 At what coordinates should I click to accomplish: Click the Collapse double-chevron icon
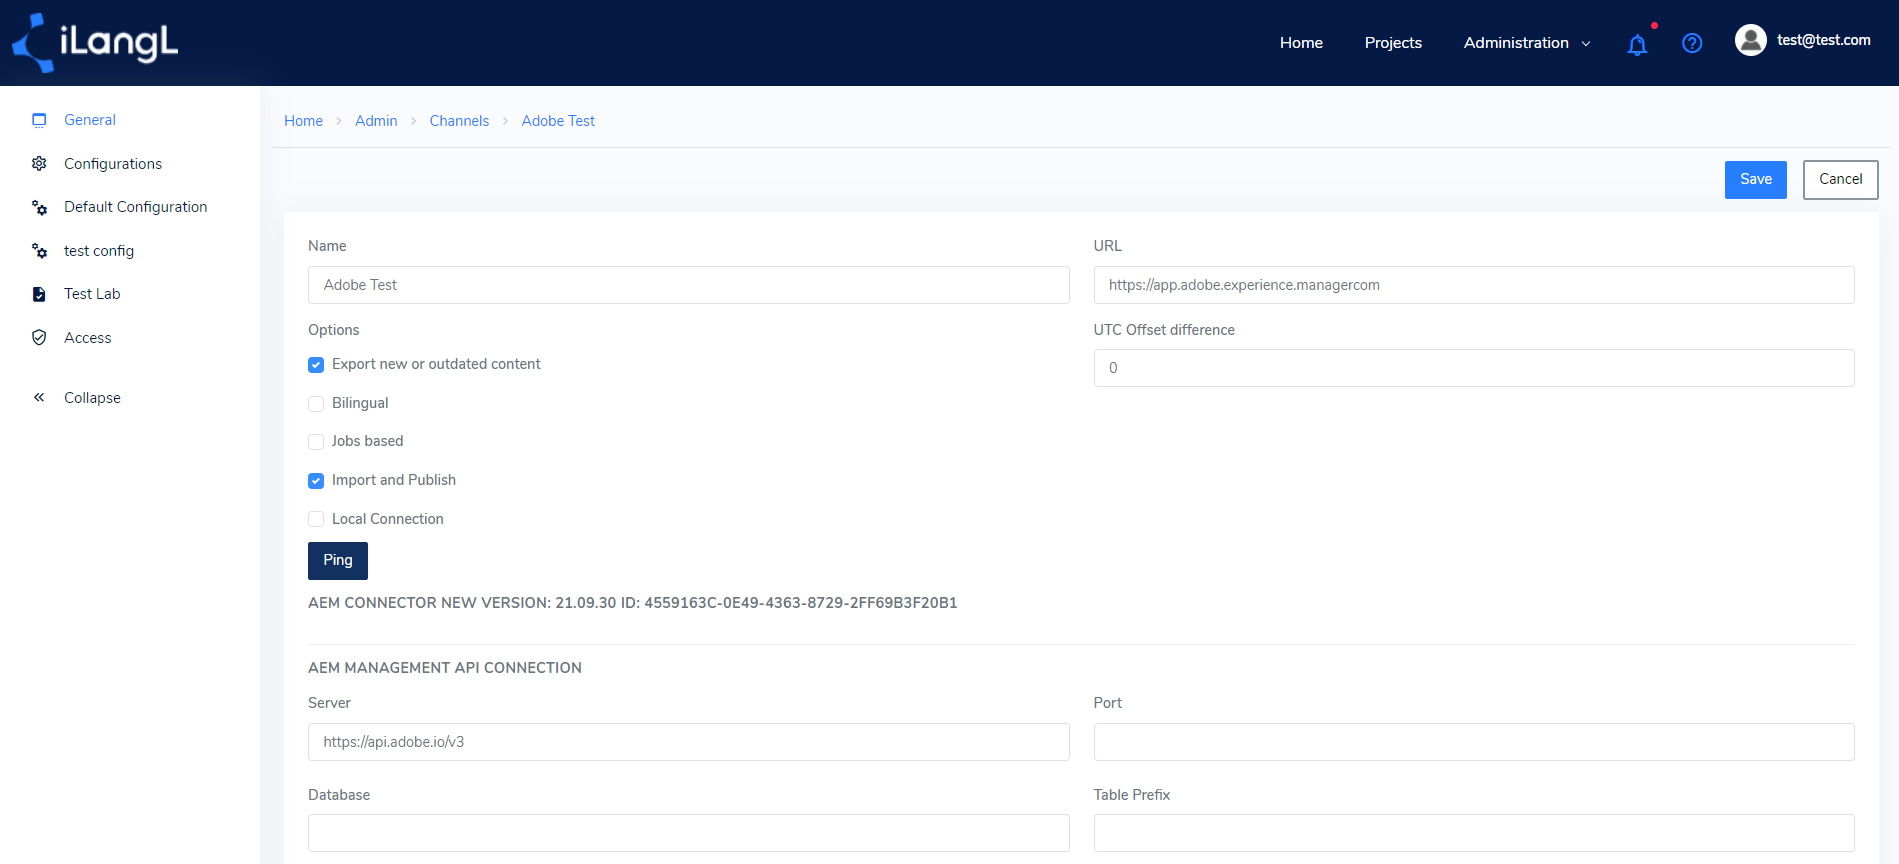coord(39,397)
